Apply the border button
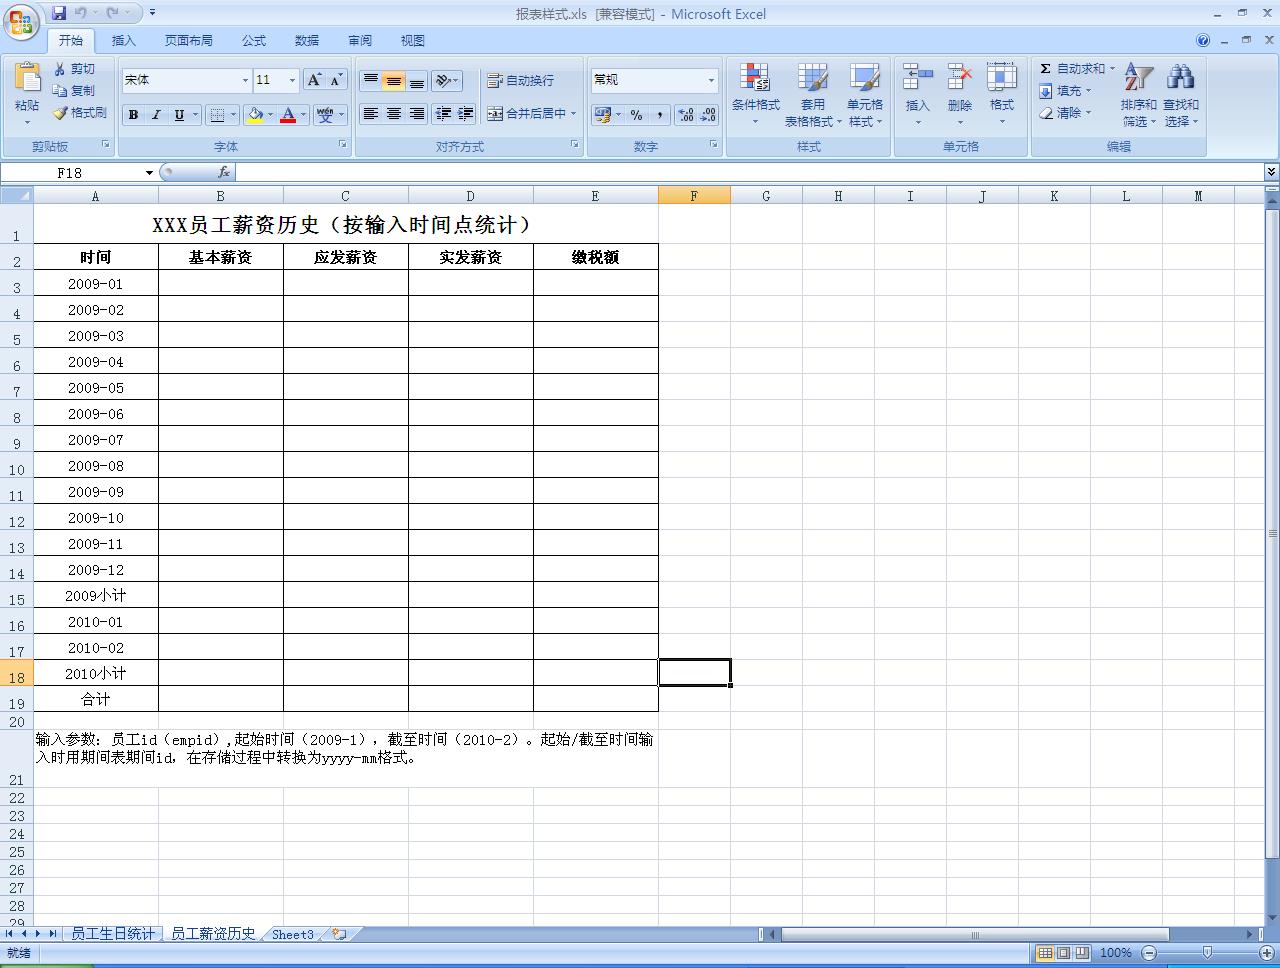Viewport: 1280px width, 968px height. click(x=217, y=115)
